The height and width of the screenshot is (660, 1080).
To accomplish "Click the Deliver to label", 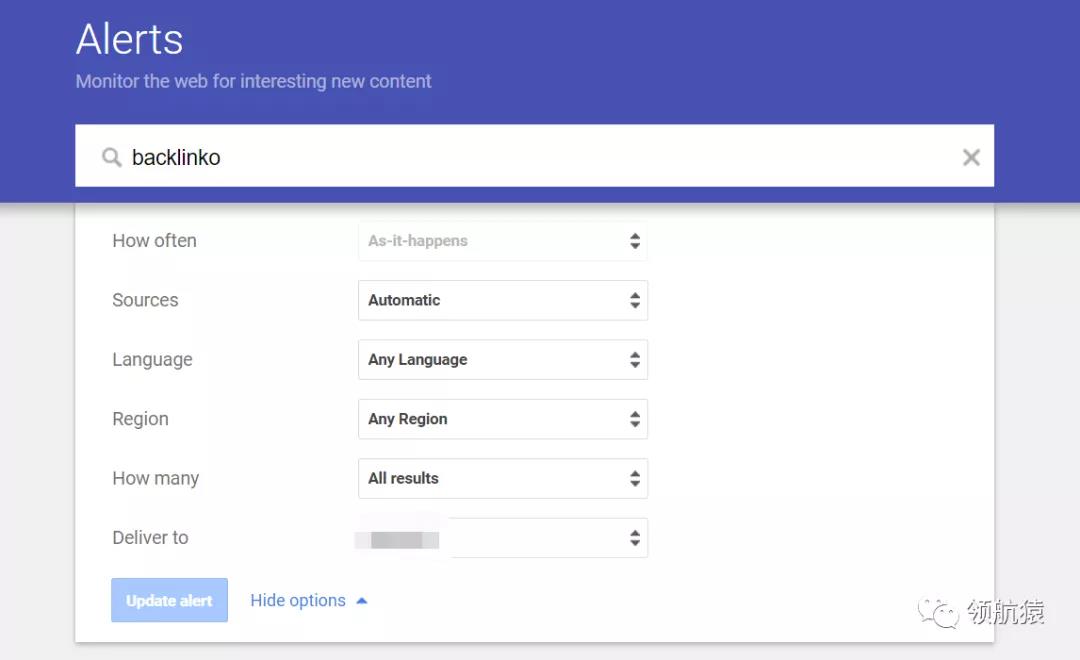I will point(150,538).
